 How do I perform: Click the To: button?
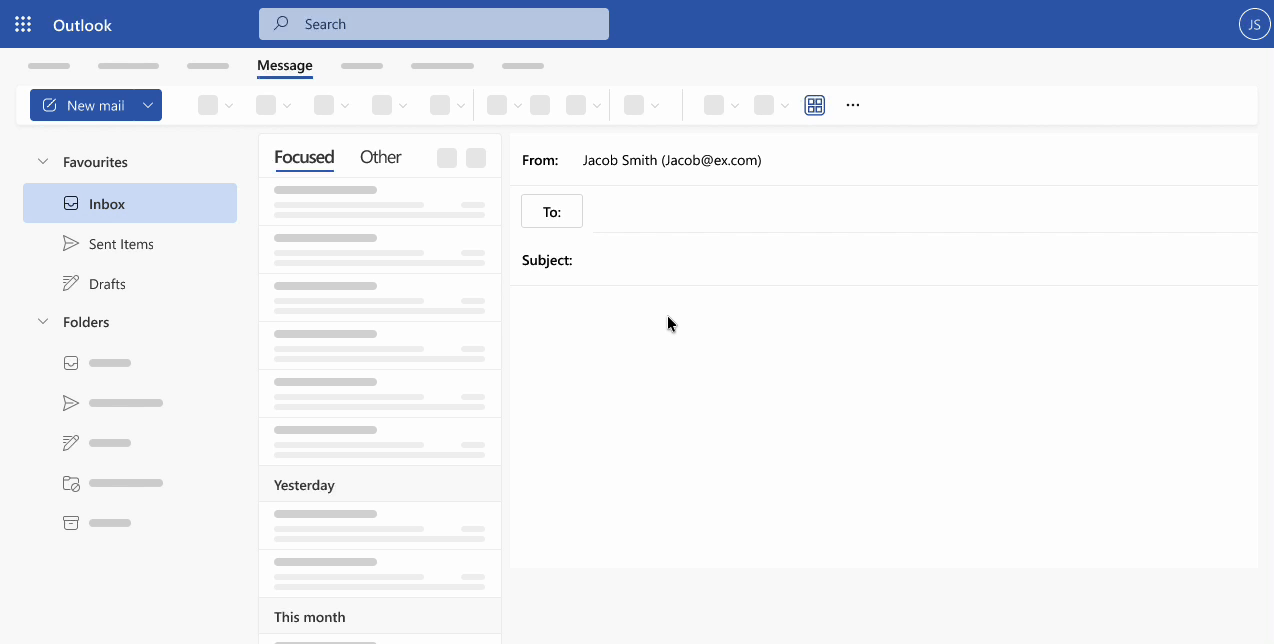click(552, 211)
